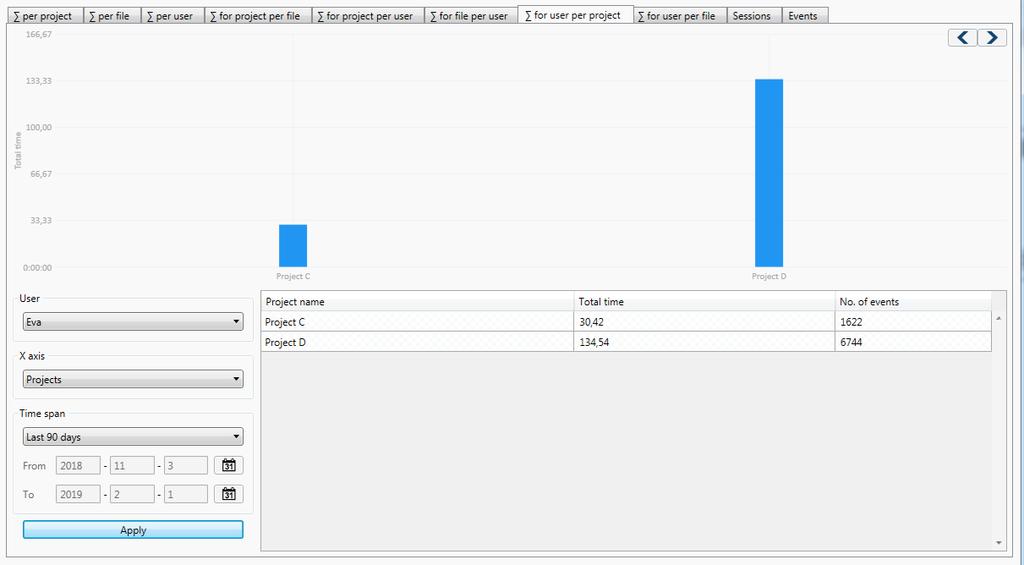This screenshot has width=1024, height=565.
Task: Open the From date calendar picker
Action: (229, 465)
